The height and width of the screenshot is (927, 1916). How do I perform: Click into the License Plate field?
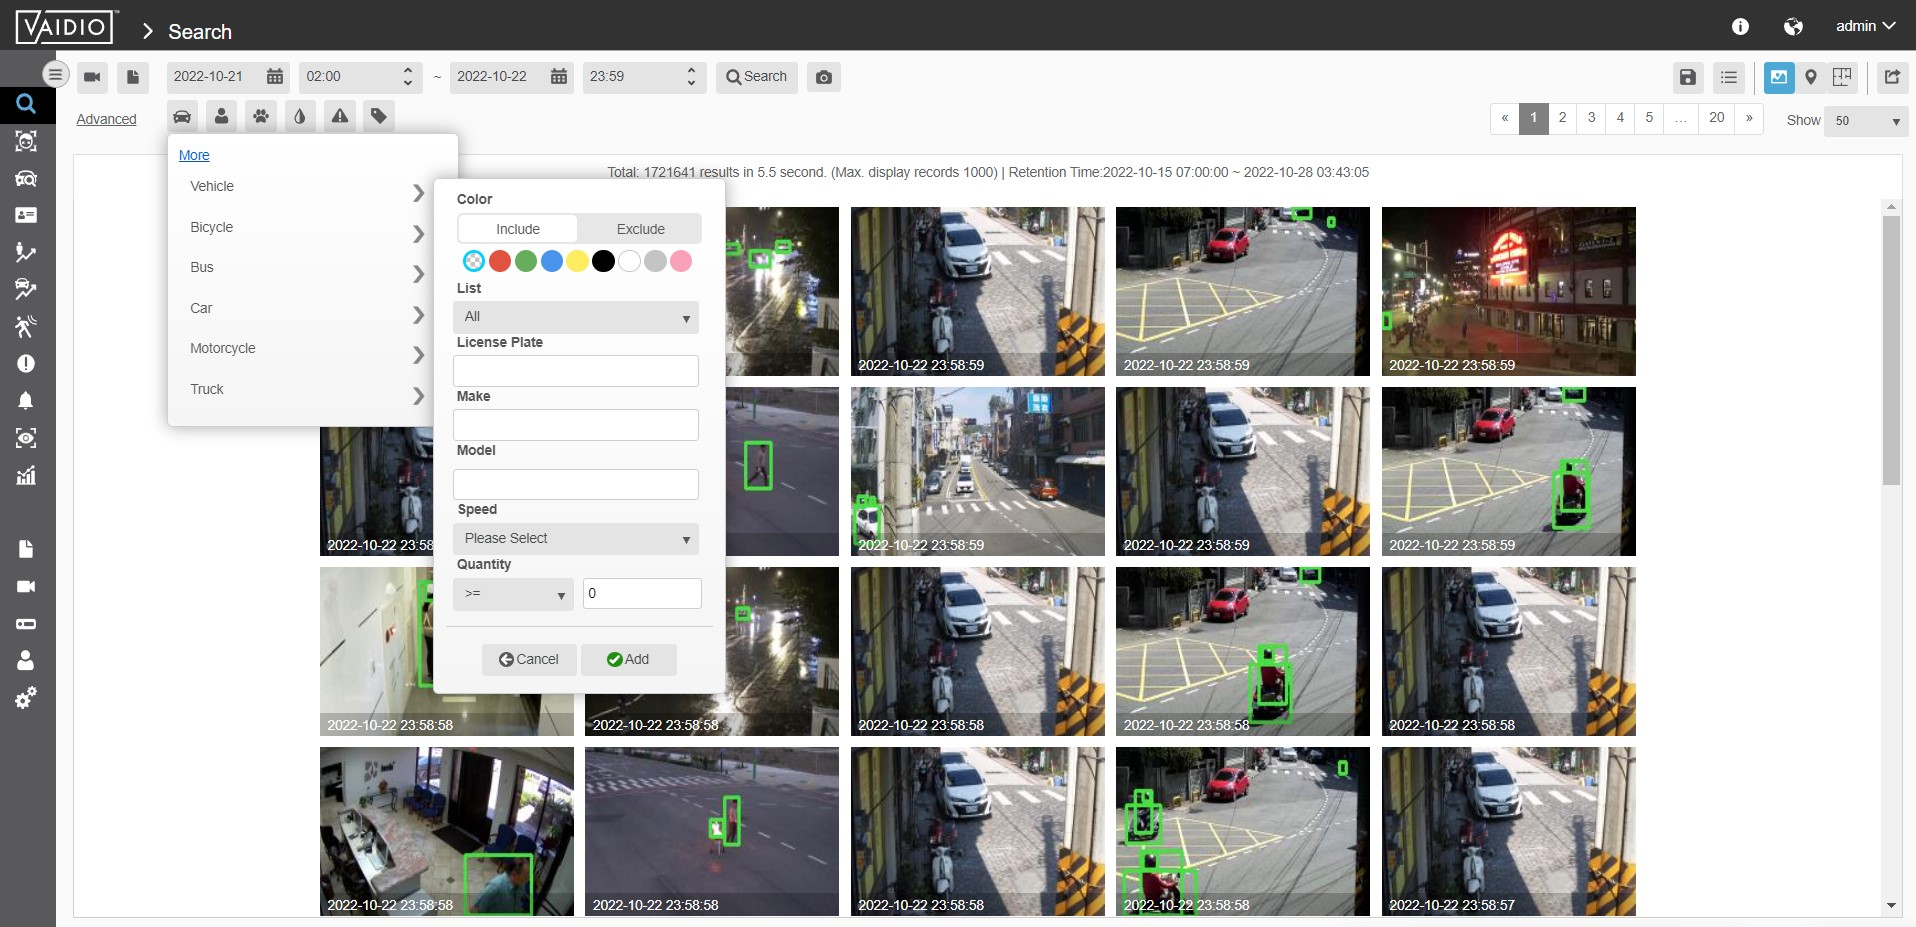coord(576,371)
